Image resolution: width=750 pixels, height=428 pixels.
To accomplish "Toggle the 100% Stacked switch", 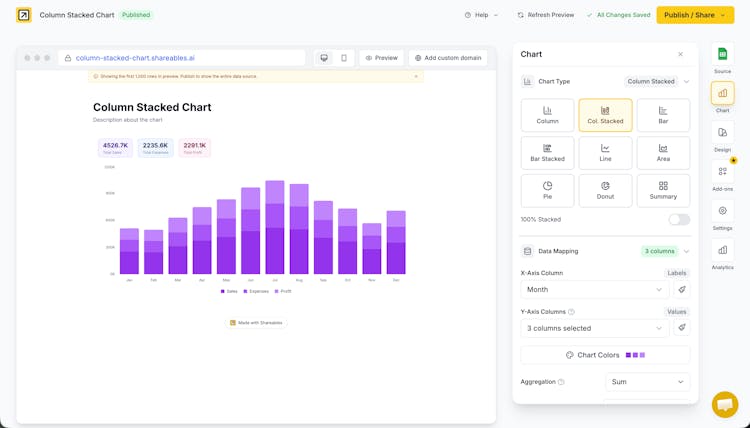I will pos(678,219).
